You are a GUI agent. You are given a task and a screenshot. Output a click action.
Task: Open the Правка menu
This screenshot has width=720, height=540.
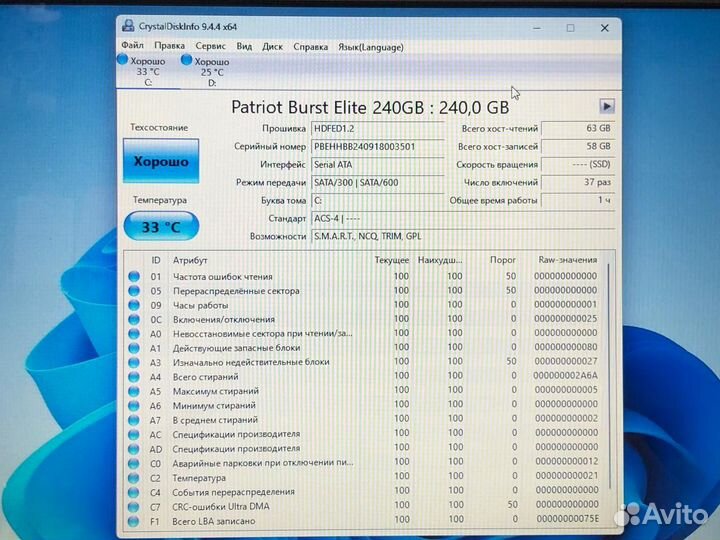tap(169, 46)
